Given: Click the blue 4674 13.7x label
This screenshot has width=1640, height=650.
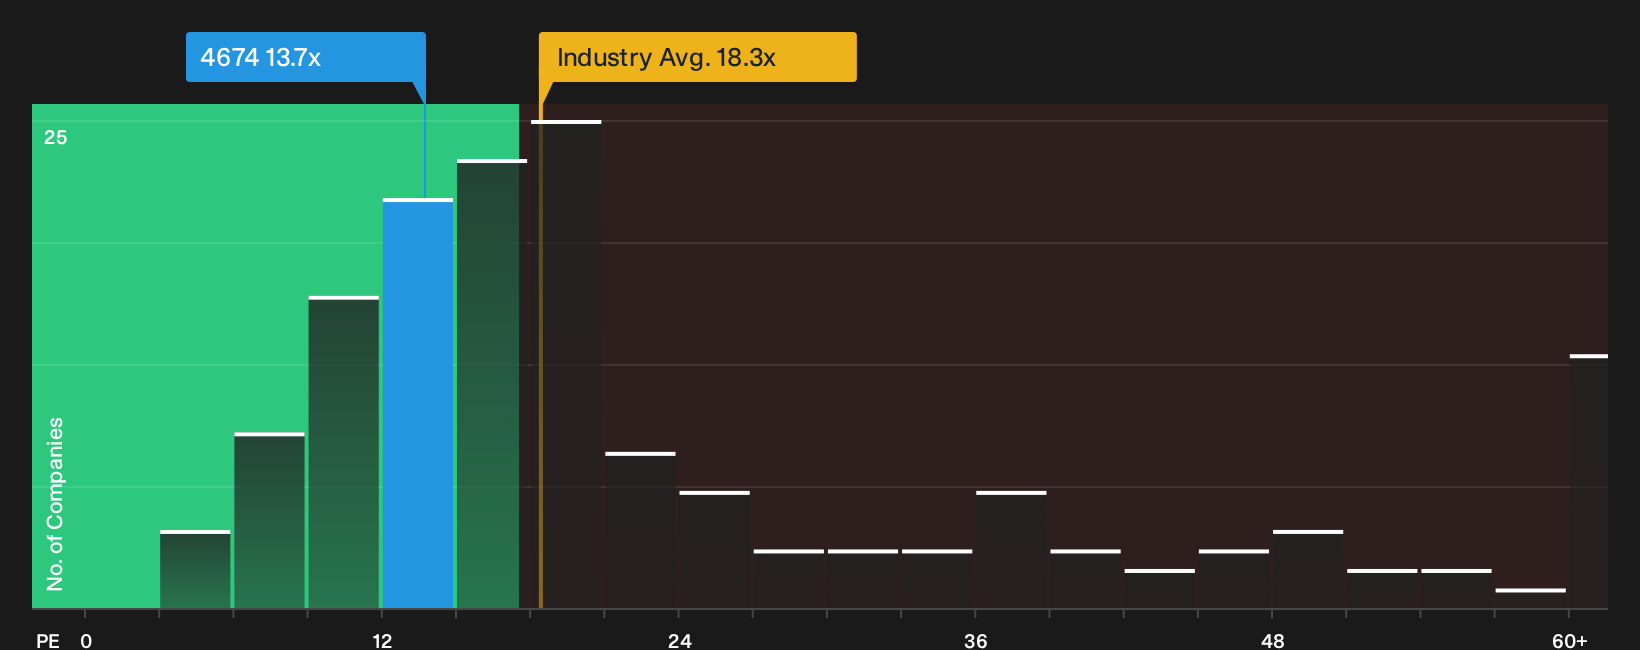Looking at the screenshot, I should (305, 57).
